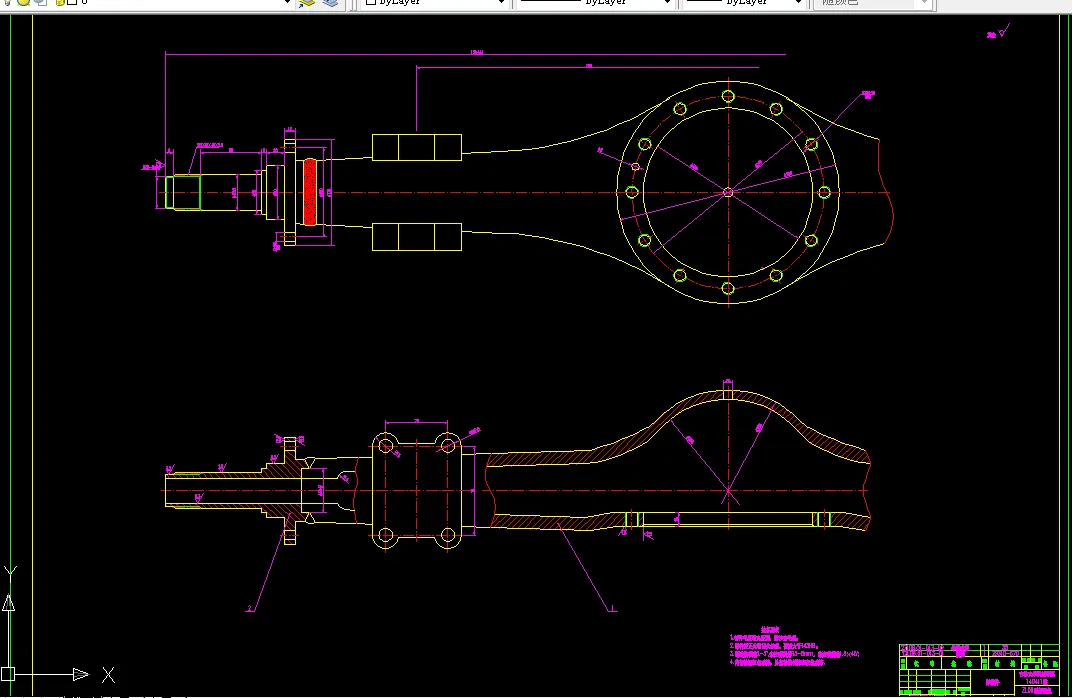Select the longest overall length dimension text

[x=477, y=52]
